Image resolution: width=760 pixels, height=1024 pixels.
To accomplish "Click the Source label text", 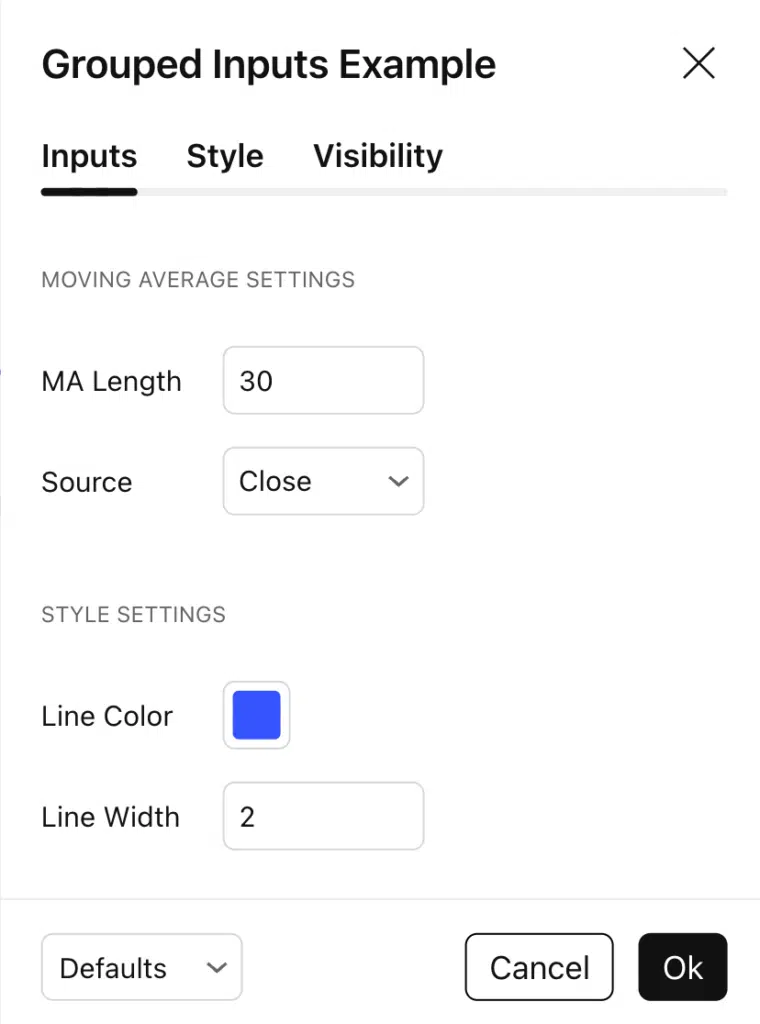I will coord(87,482).
